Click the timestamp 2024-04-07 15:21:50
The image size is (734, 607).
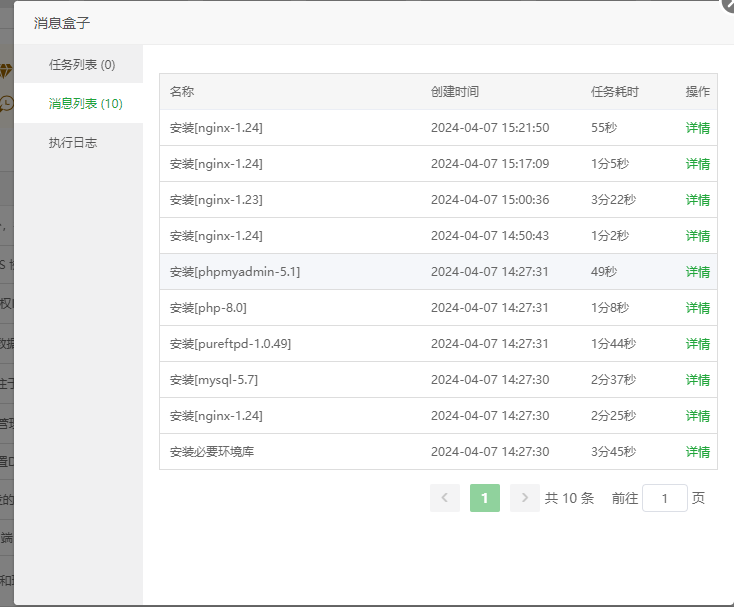click(490, 128)
